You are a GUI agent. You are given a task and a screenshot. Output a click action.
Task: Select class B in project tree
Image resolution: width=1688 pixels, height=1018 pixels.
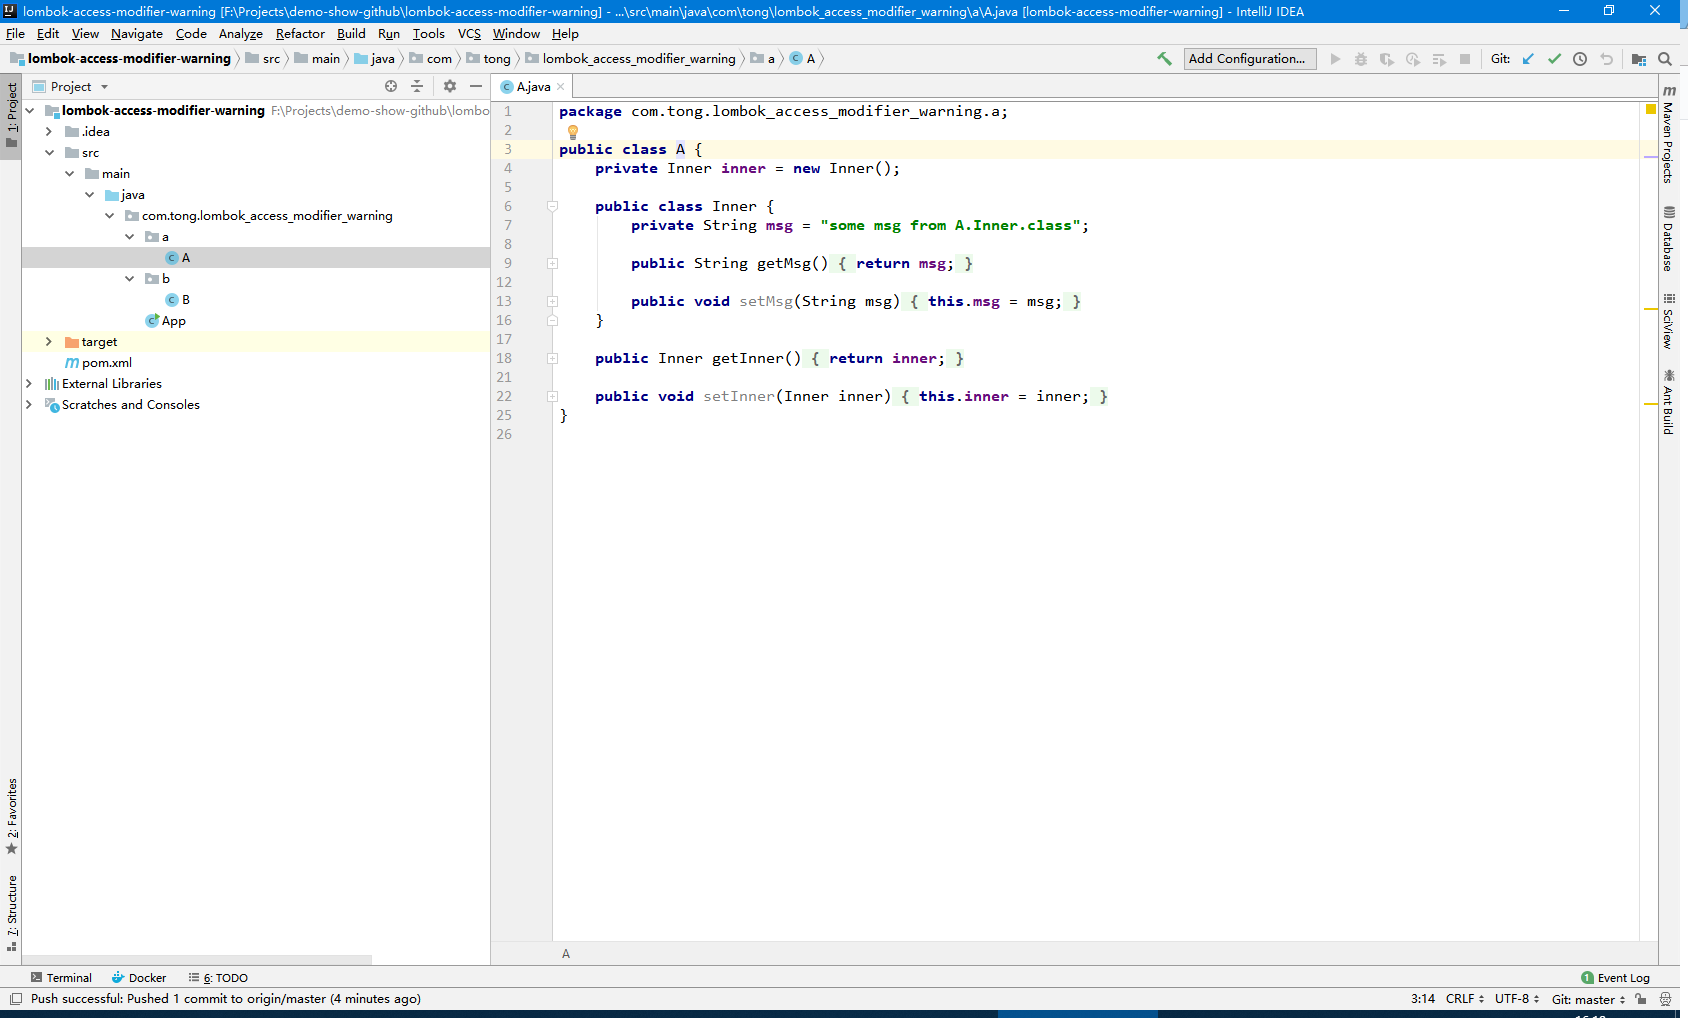click(x=178, y=299)
